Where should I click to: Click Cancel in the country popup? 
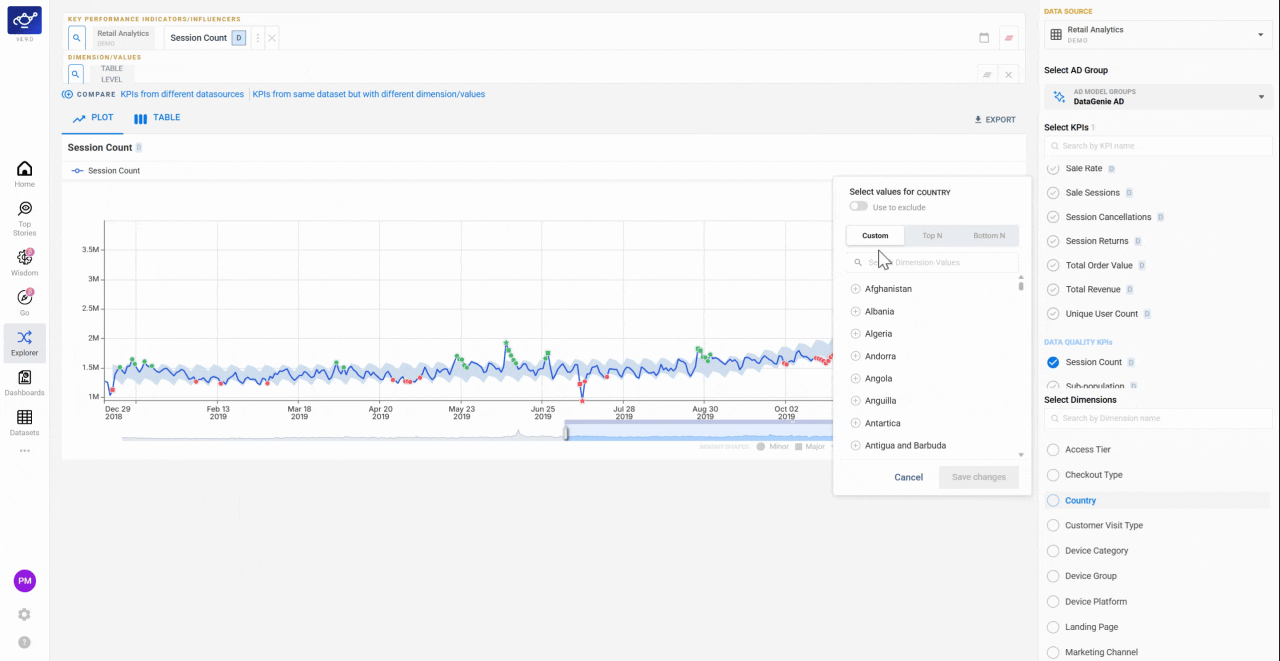click(x=908, y=477)
